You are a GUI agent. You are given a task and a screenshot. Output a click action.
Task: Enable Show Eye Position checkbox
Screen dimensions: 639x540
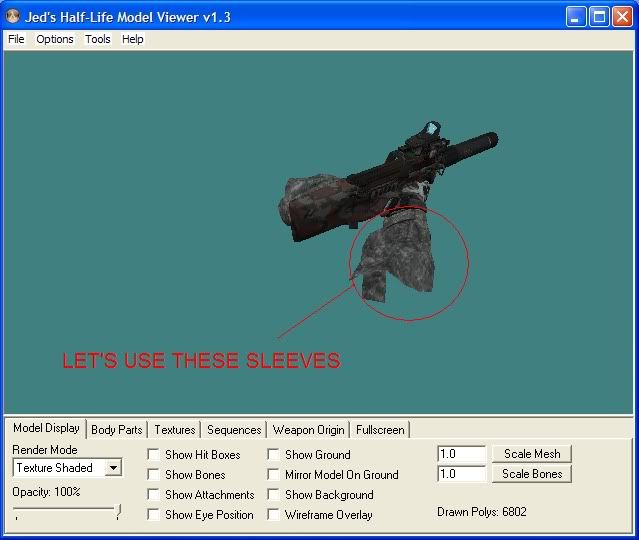pyautogui.click(x=153, y=514)
